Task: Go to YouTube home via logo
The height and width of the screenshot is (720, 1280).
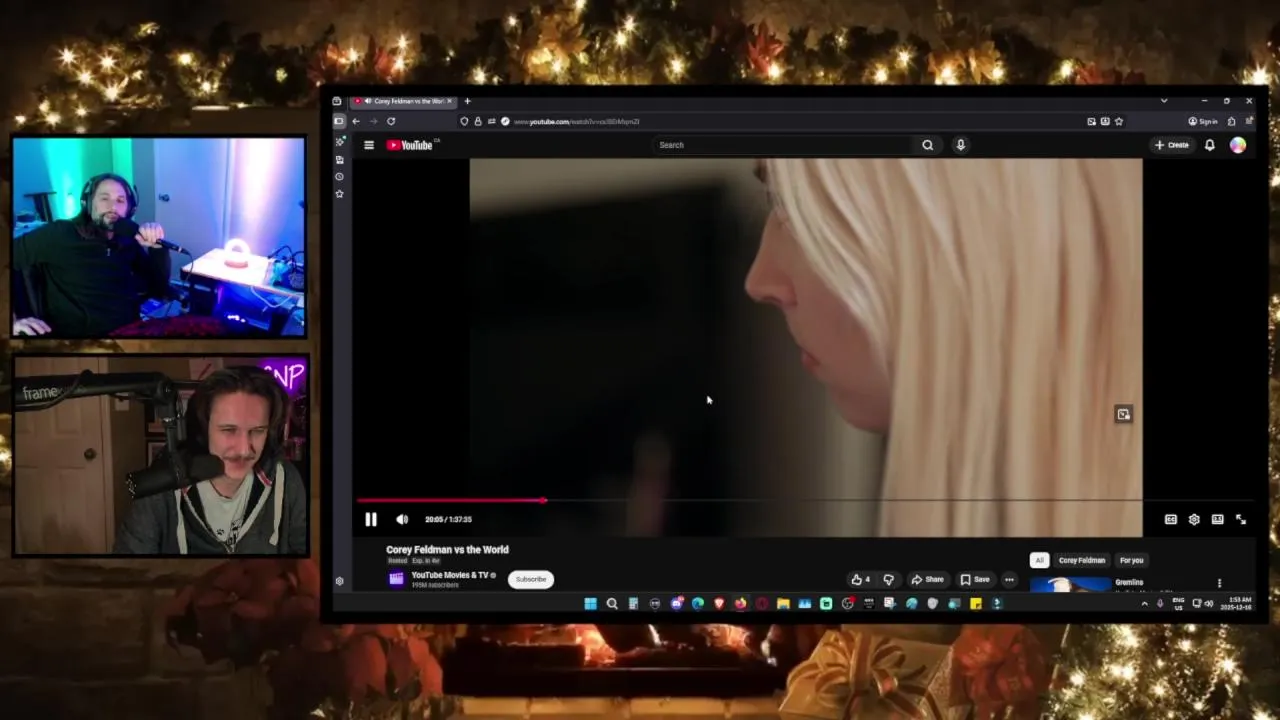Action: coord(409,145)
